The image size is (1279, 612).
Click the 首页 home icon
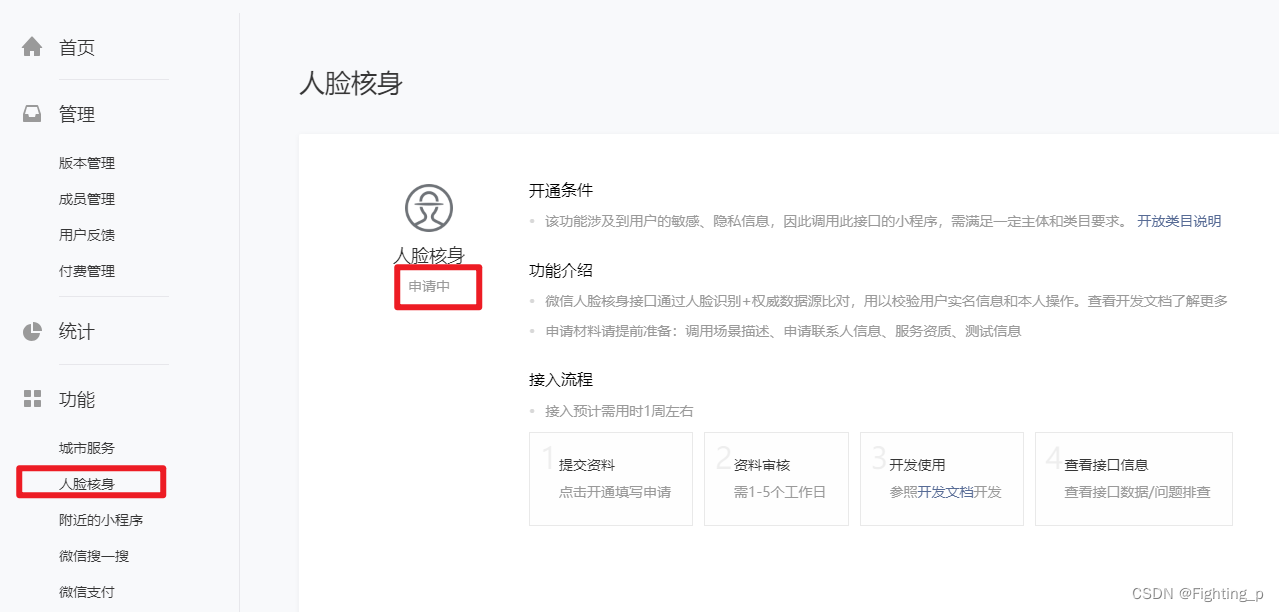(31, 45)
